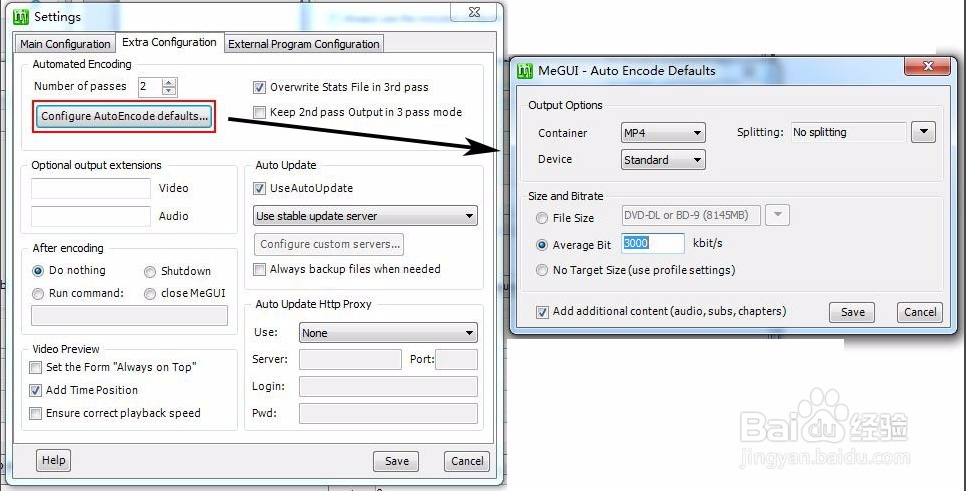The width and height of the screenshot is (966, 491).
Task: Save the Auto Encode Defaults
Action: coord(852,312)
